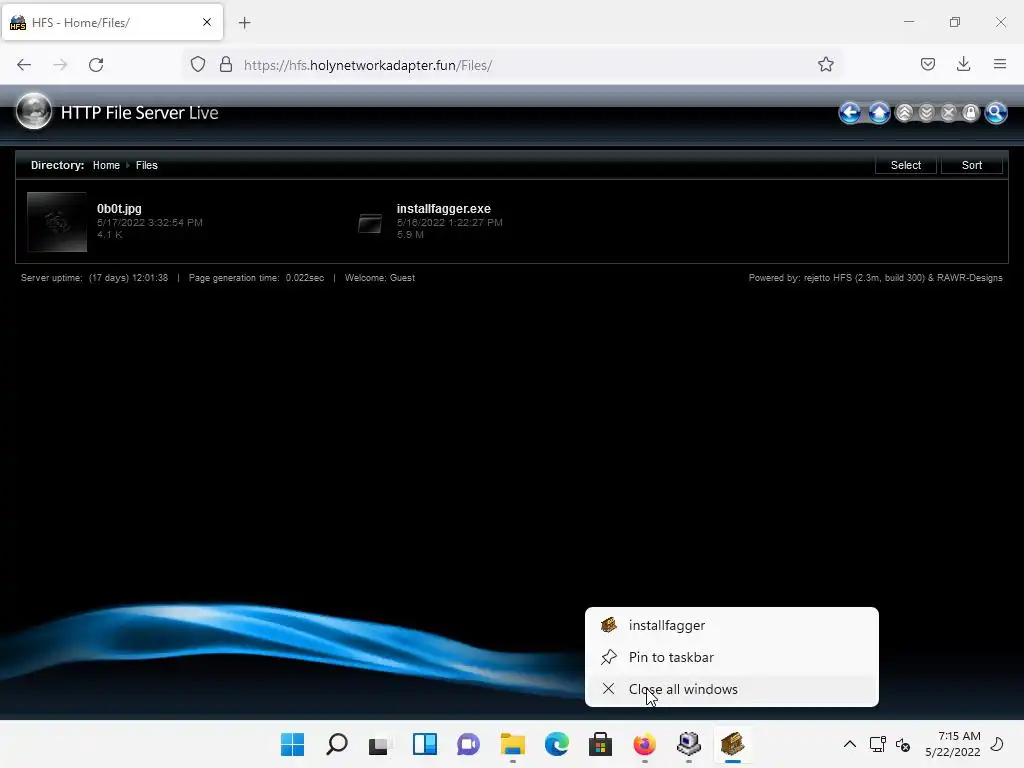Click the site security padlock icon
The image size is (1024, 768).
pyautogui.click(x=226, y=65)
